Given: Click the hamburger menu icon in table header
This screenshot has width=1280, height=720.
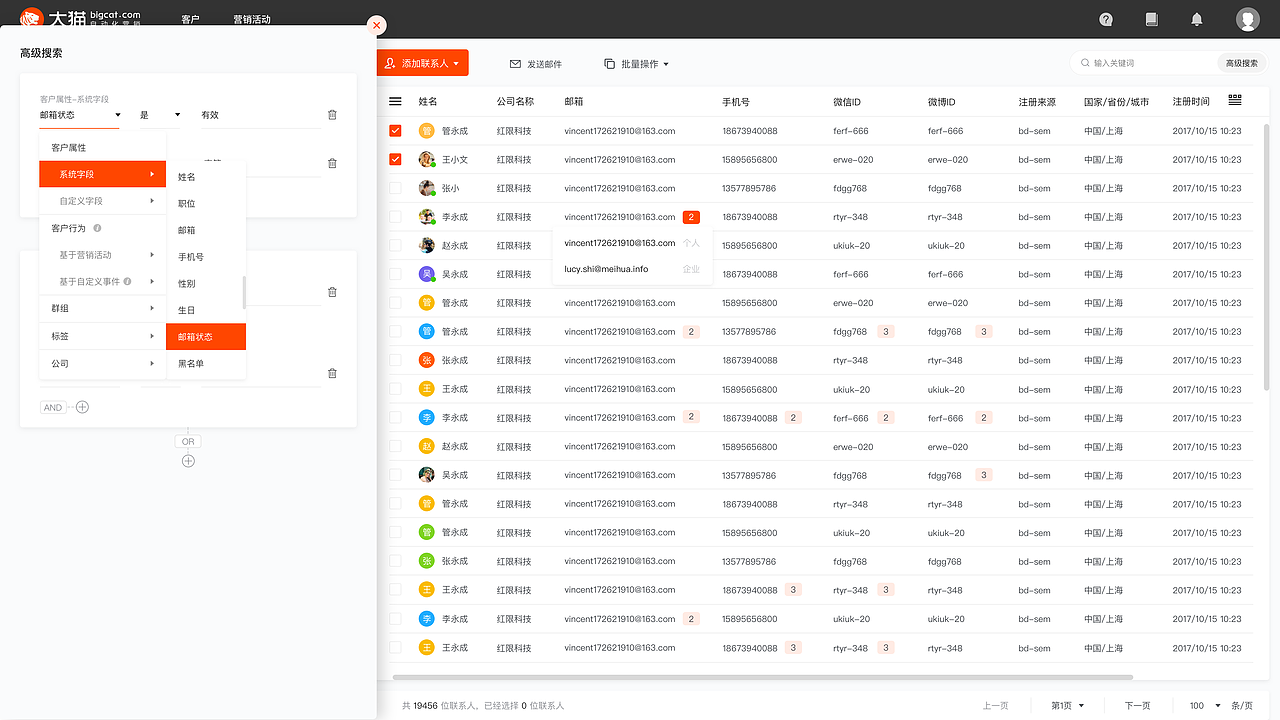Looking at the screenshot, I should pos(395,101).
